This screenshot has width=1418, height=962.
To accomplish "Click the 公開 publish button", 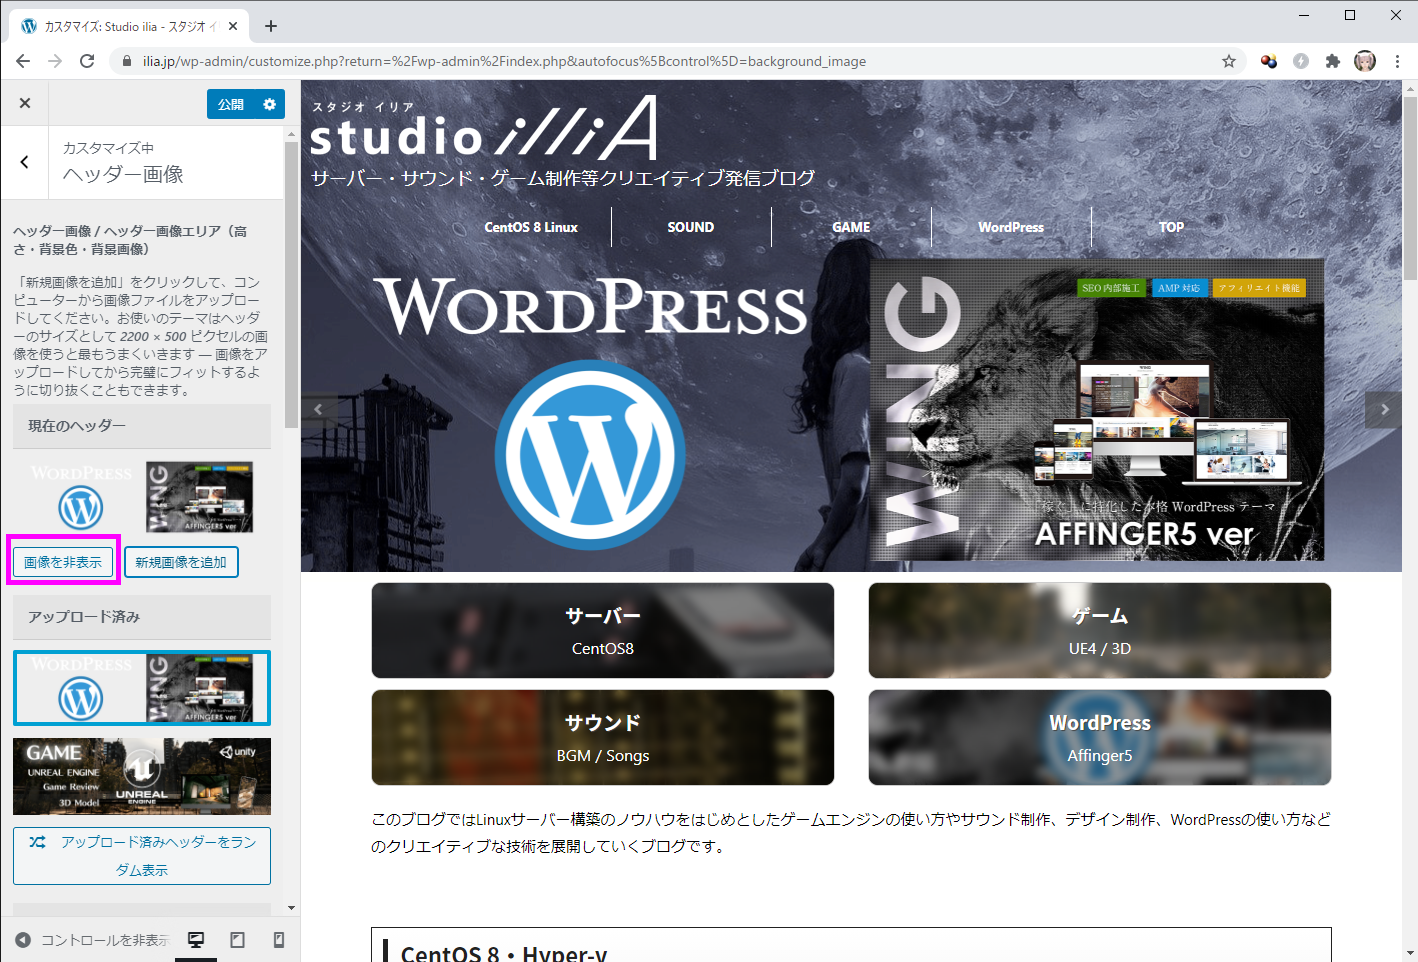I will [x=231, y=104].
